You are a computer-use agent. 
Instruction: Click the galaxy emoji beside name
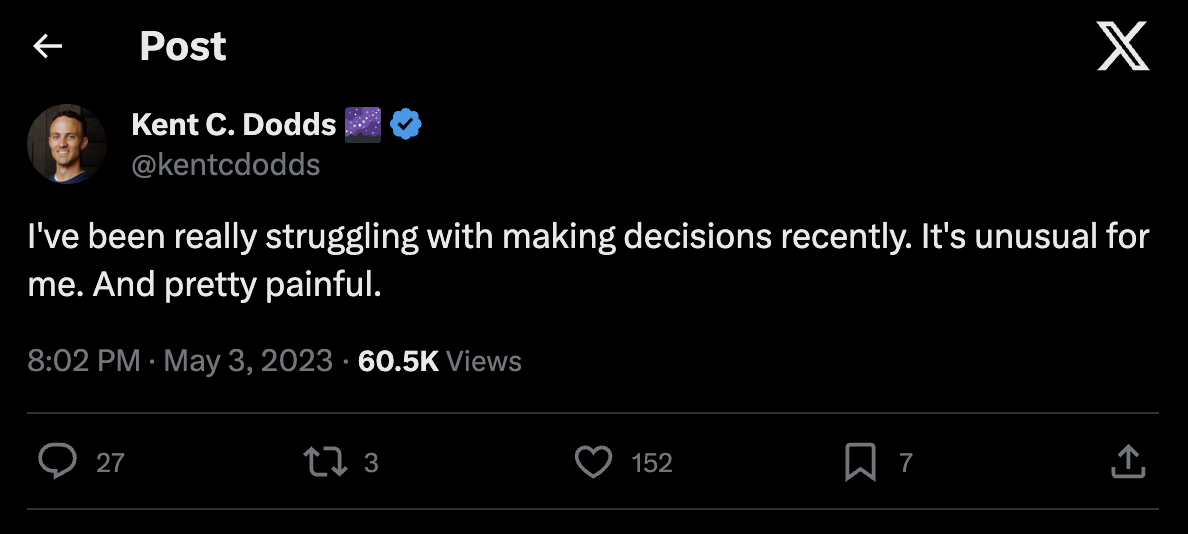pos(362,125)
